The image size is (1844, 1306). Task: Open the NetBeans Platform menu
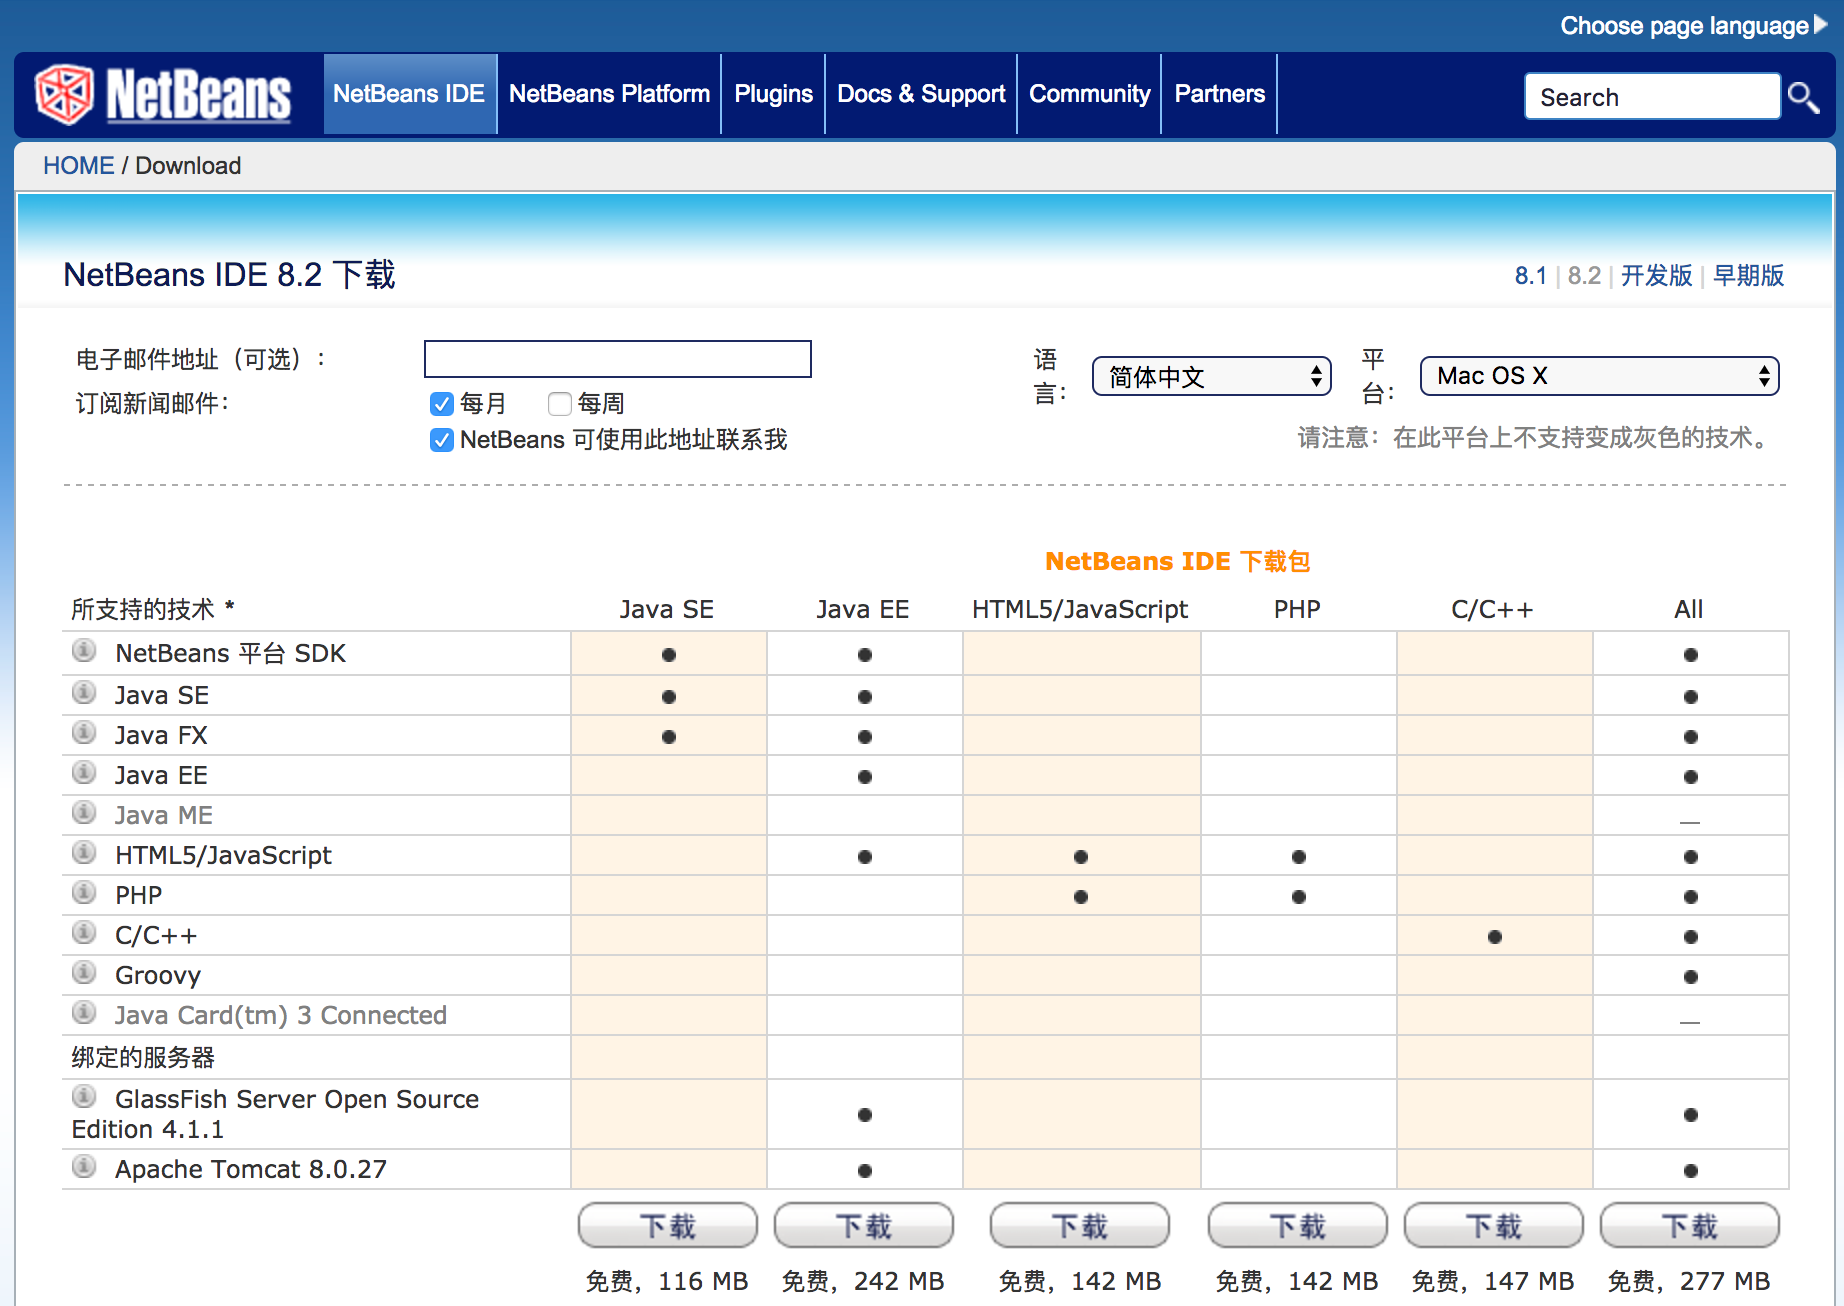[609, 94]
